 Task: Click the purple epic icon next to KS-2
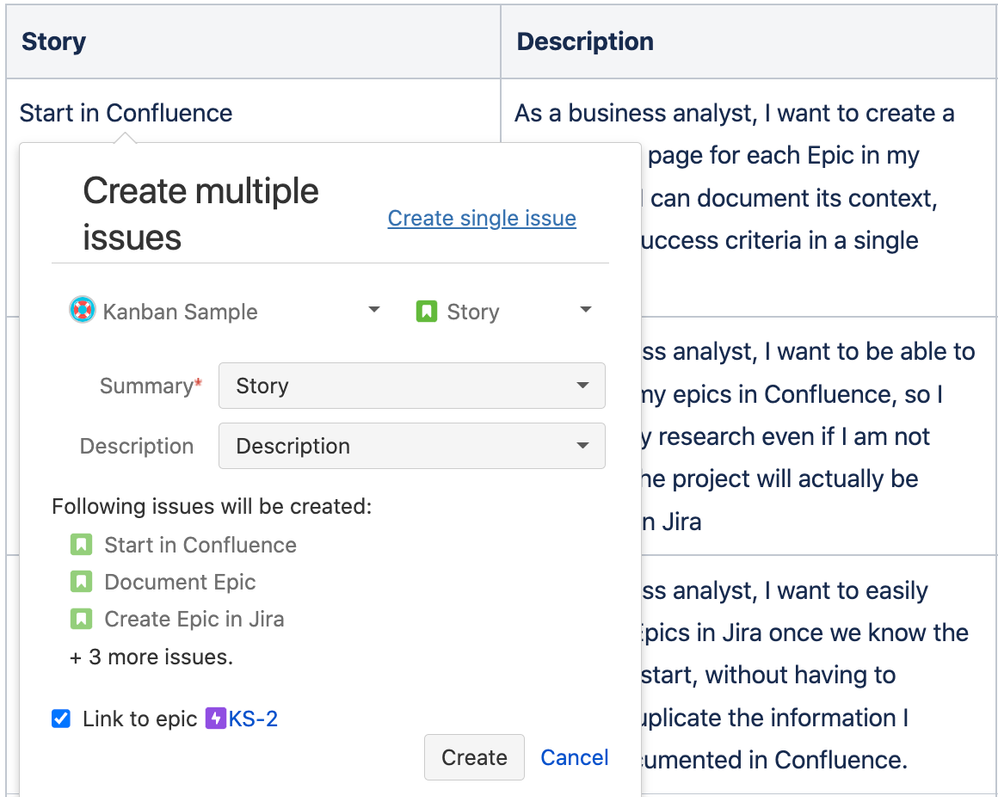[x=216, y=719]
